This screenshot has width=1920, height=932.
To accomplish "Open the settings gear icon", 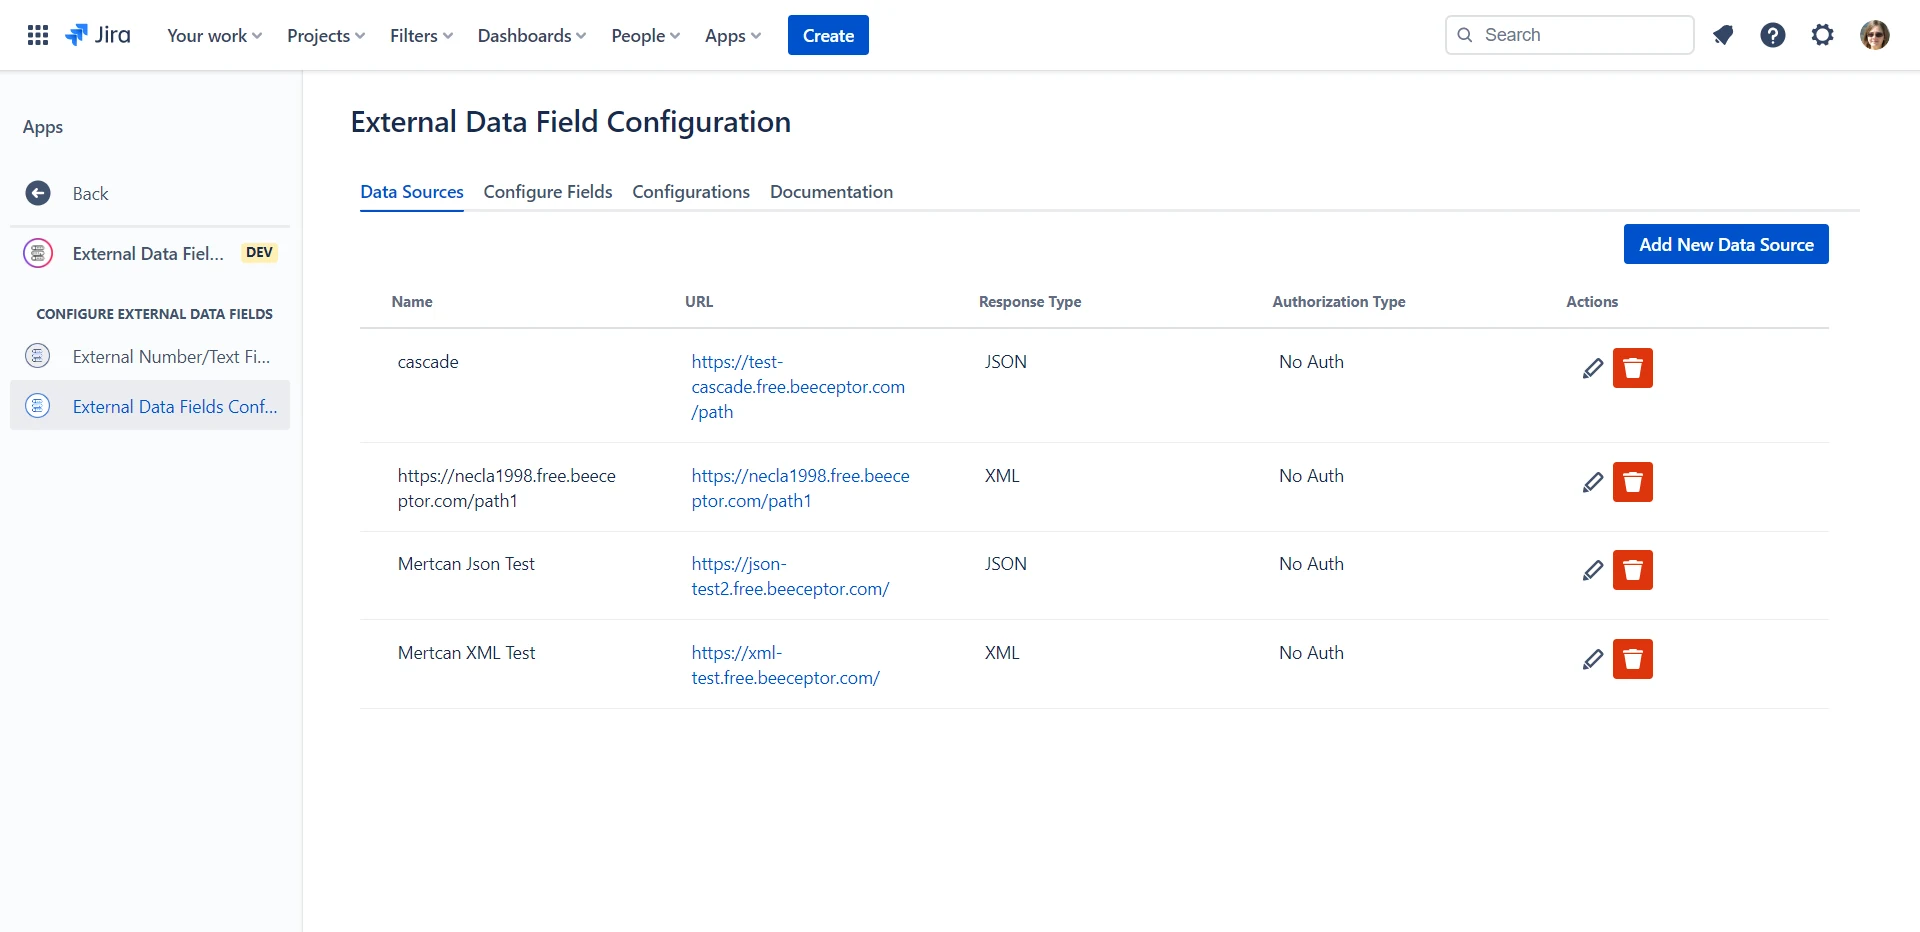I will coord(1823,35).
